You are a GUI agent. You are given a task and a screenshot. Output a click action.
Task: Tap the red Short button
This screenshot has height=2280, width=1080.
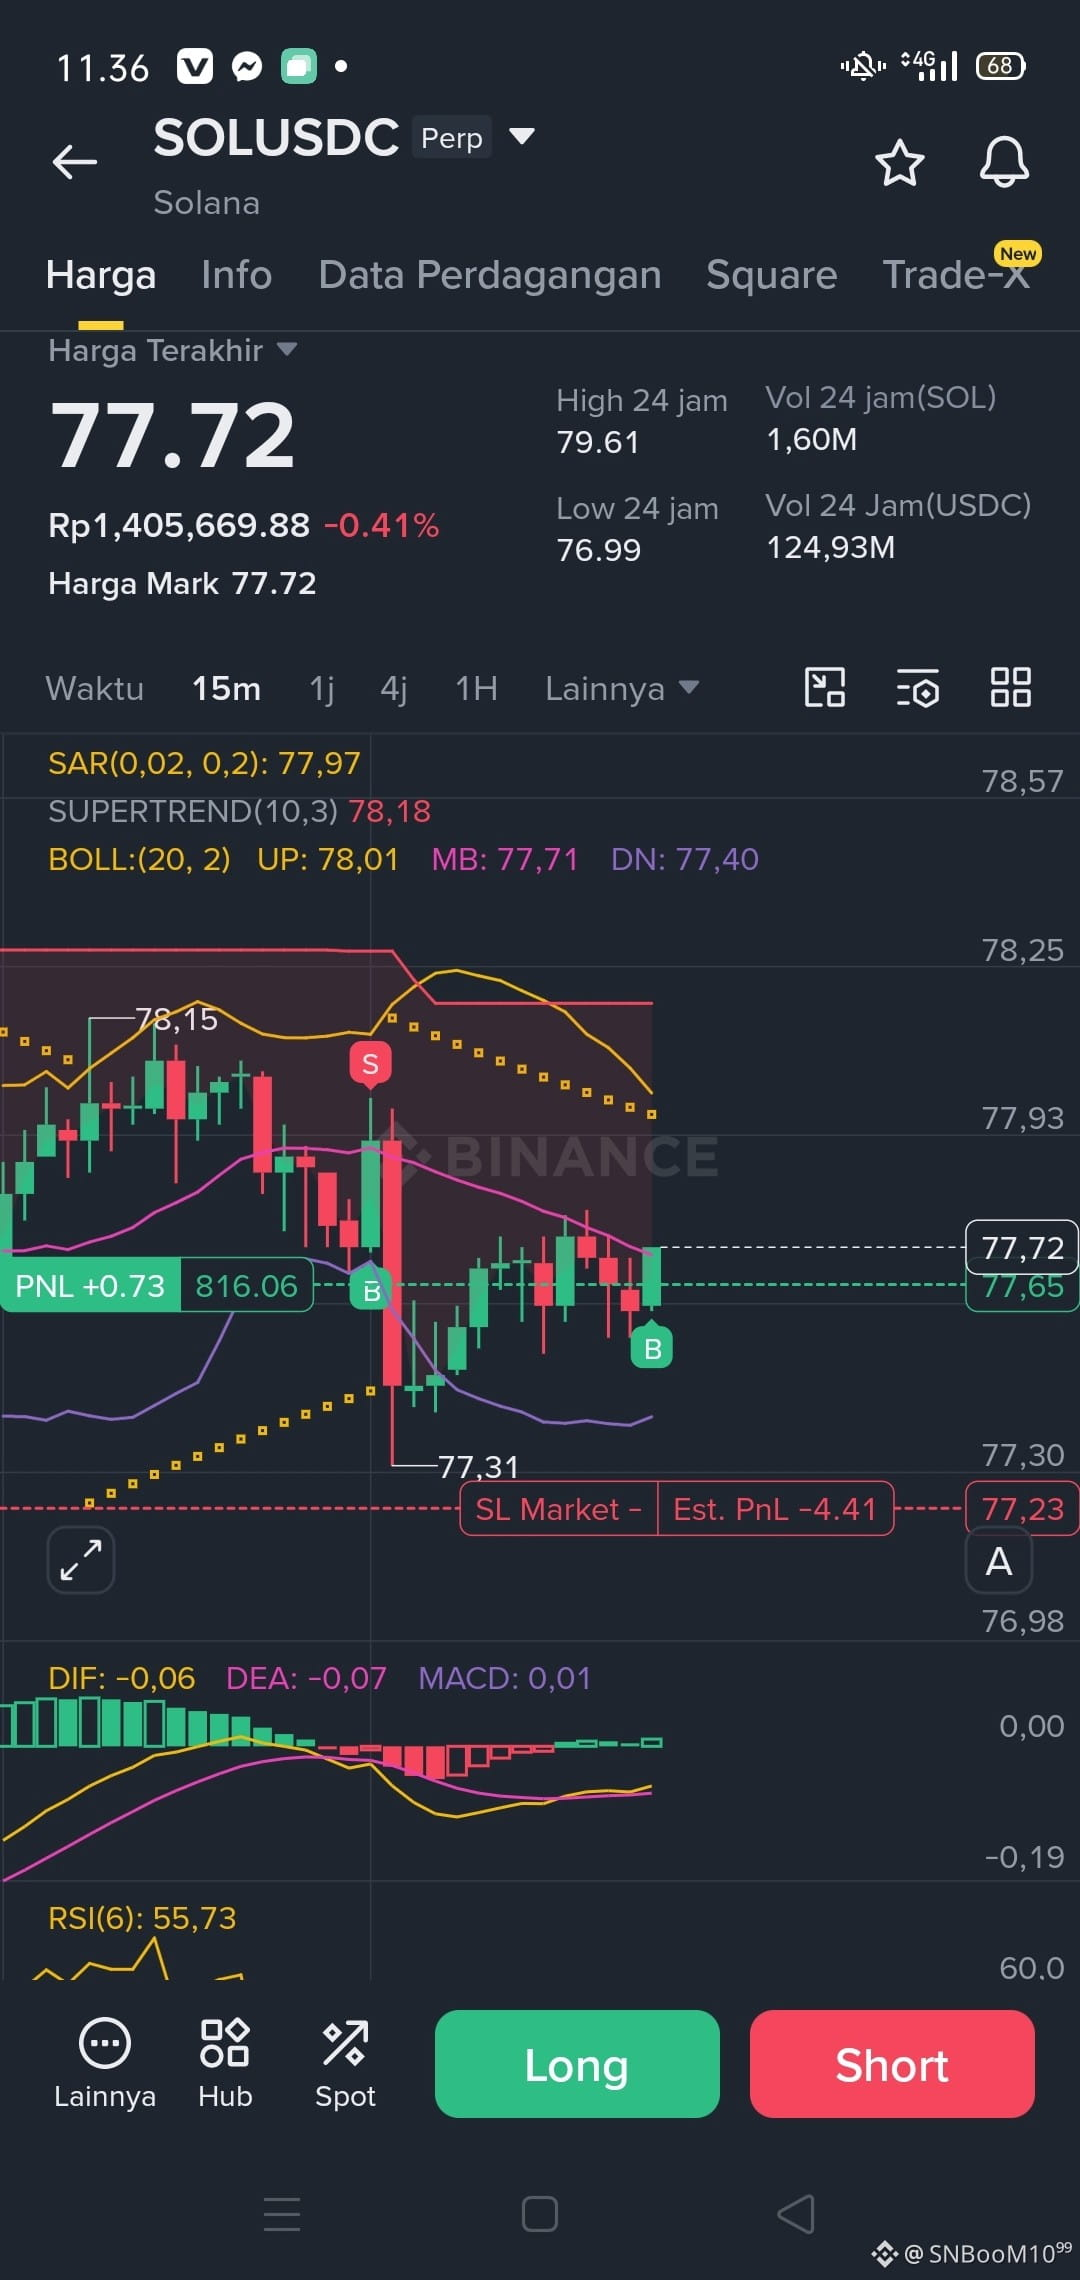pyautogui.click(x=892, y=2064)
